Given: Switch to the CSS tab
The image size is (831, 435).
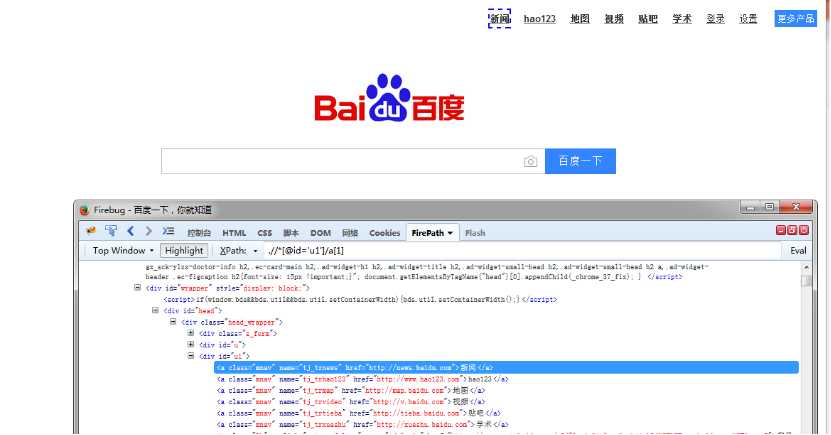Looking at the screenshot, I should [x=264, y=233].
